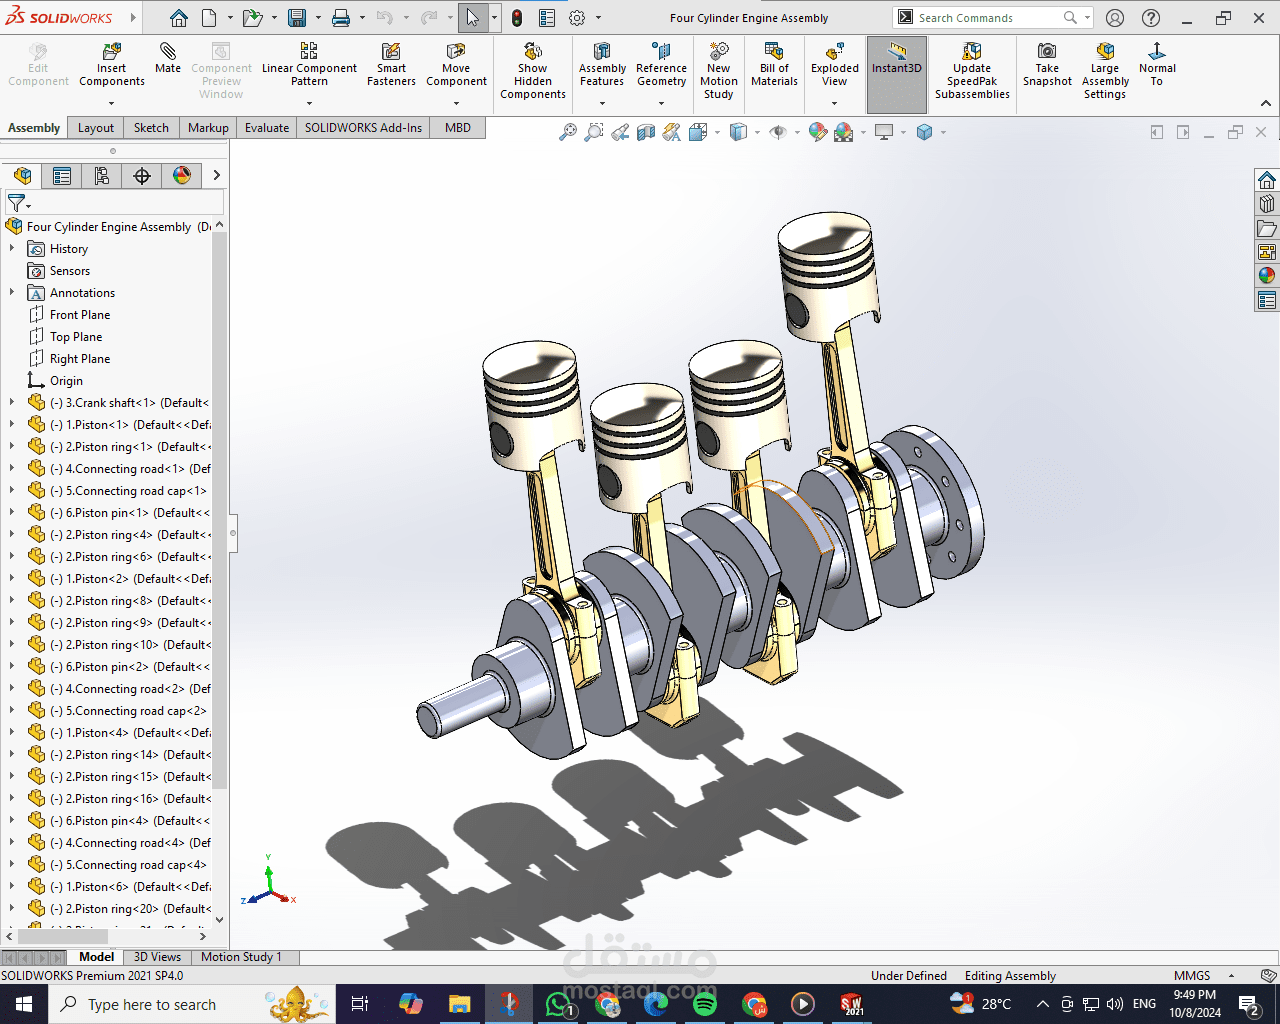The height and width of the screenshot is (1024, 1280).
Task: Start a New Motion Study
Action: (x=718, y=70)
